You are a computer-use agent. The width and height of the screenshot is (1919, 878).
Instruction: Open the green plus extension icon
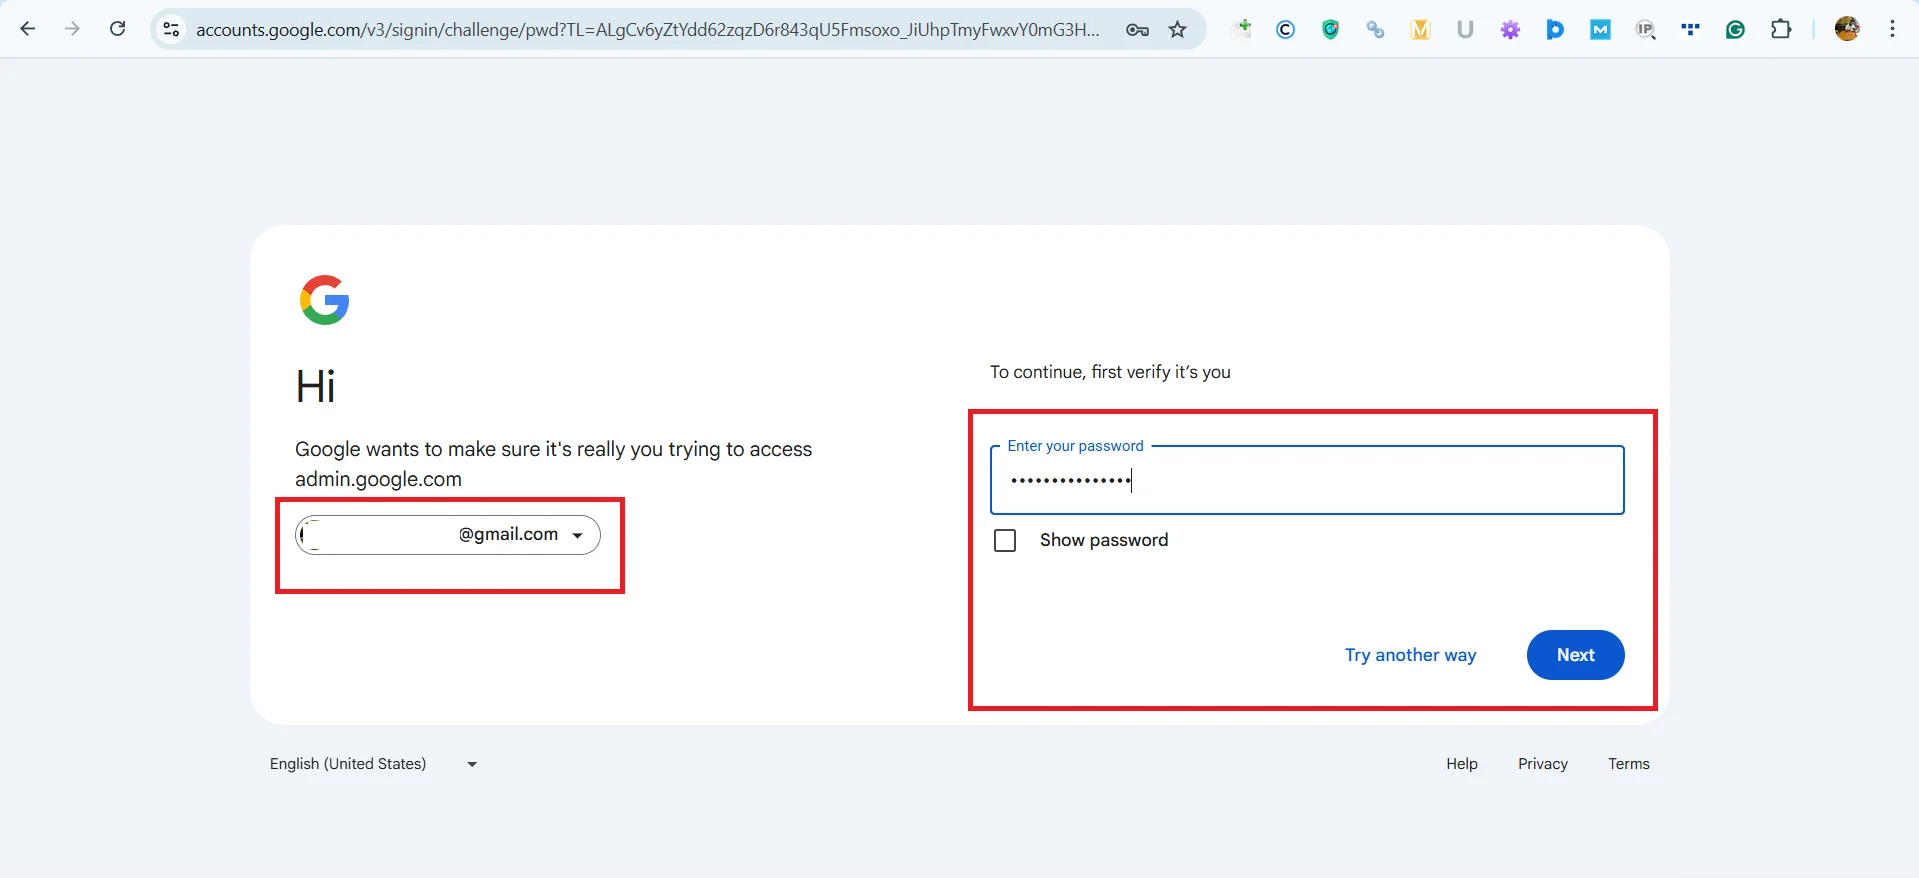[x=1242, y=29]
